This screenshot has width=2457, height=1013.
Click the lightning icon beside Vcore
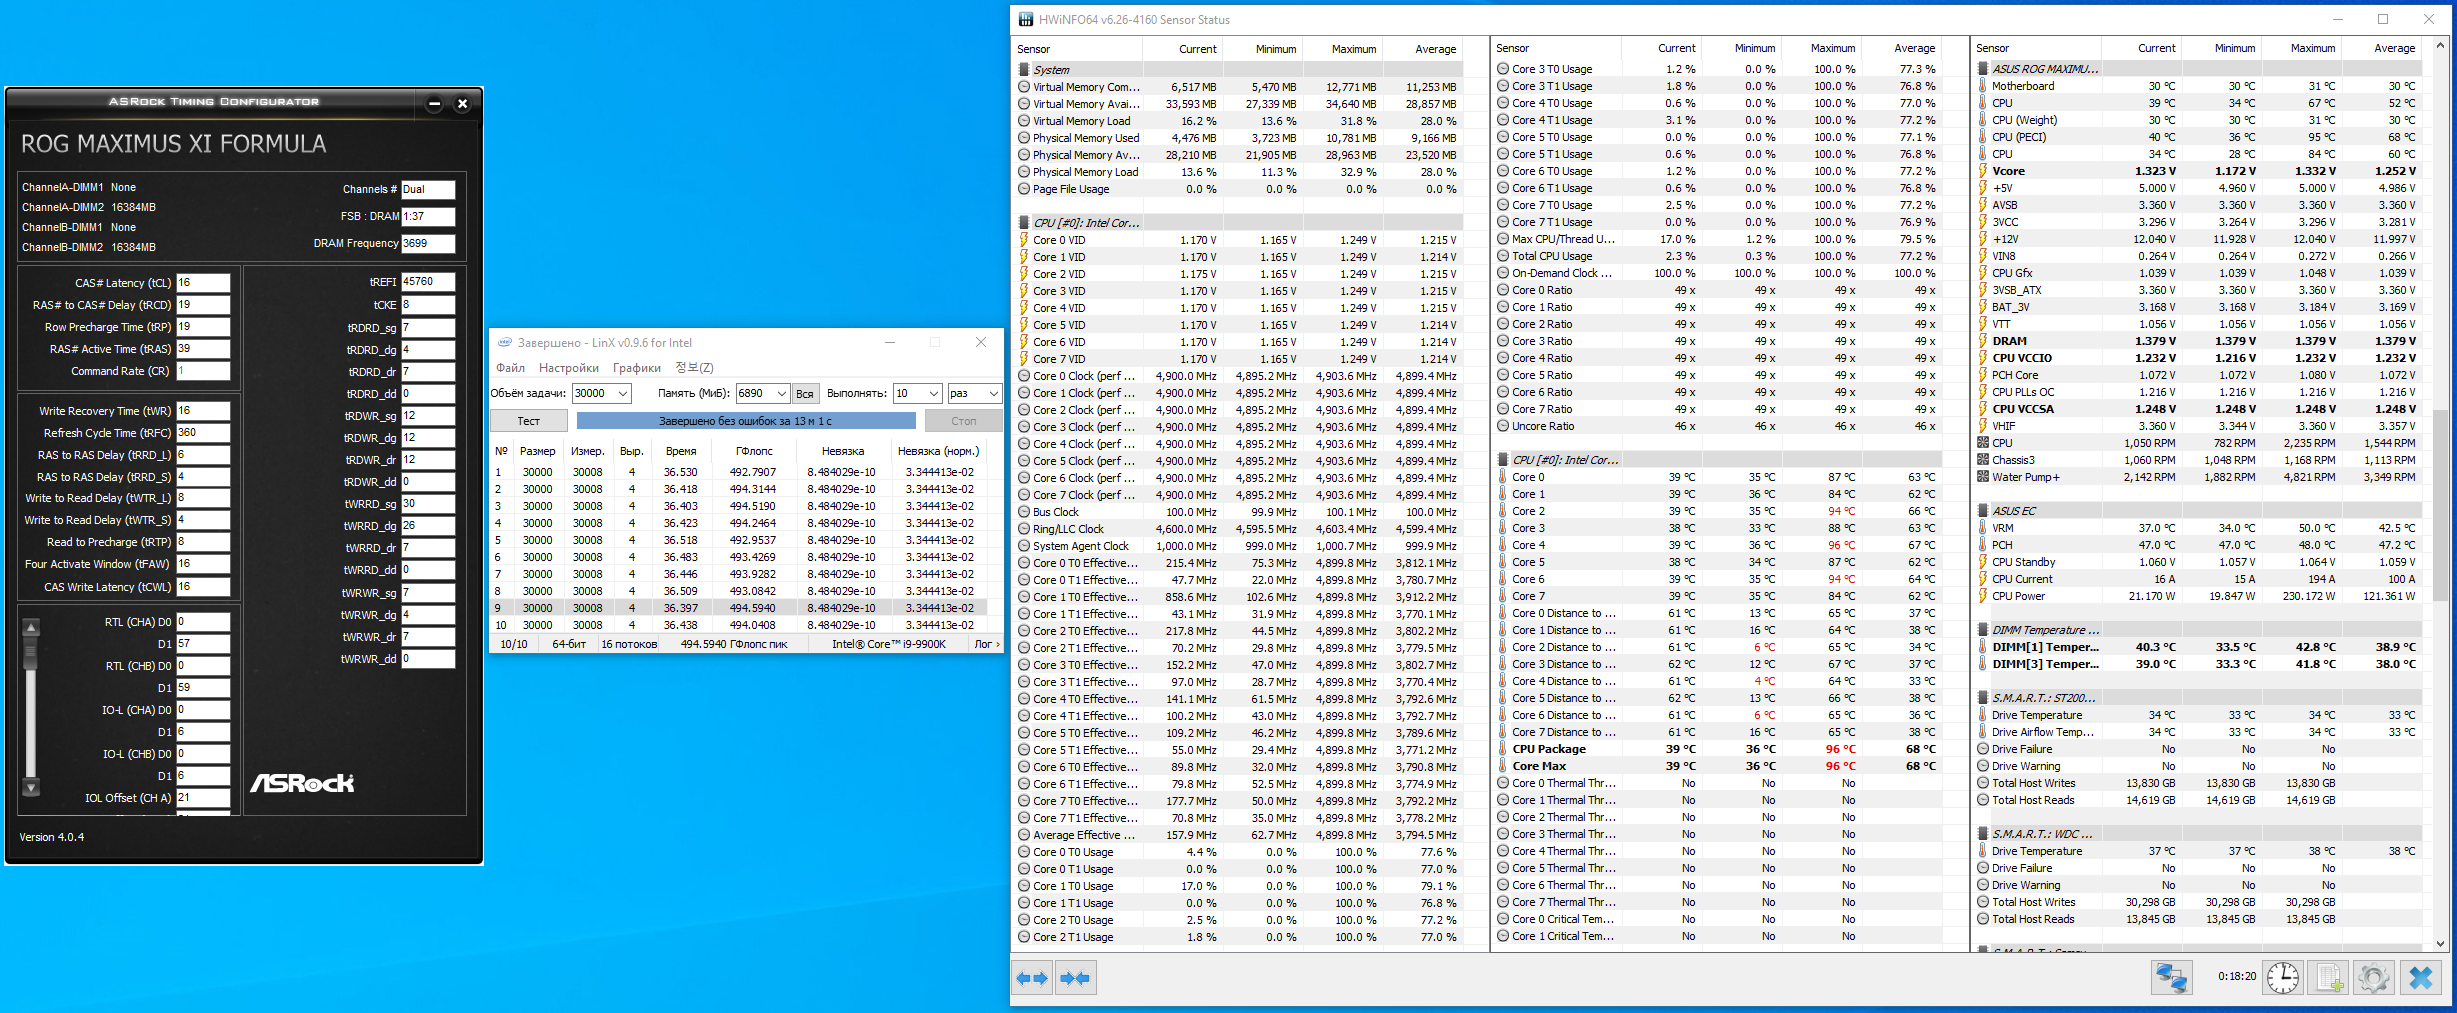coord(1983,171)
